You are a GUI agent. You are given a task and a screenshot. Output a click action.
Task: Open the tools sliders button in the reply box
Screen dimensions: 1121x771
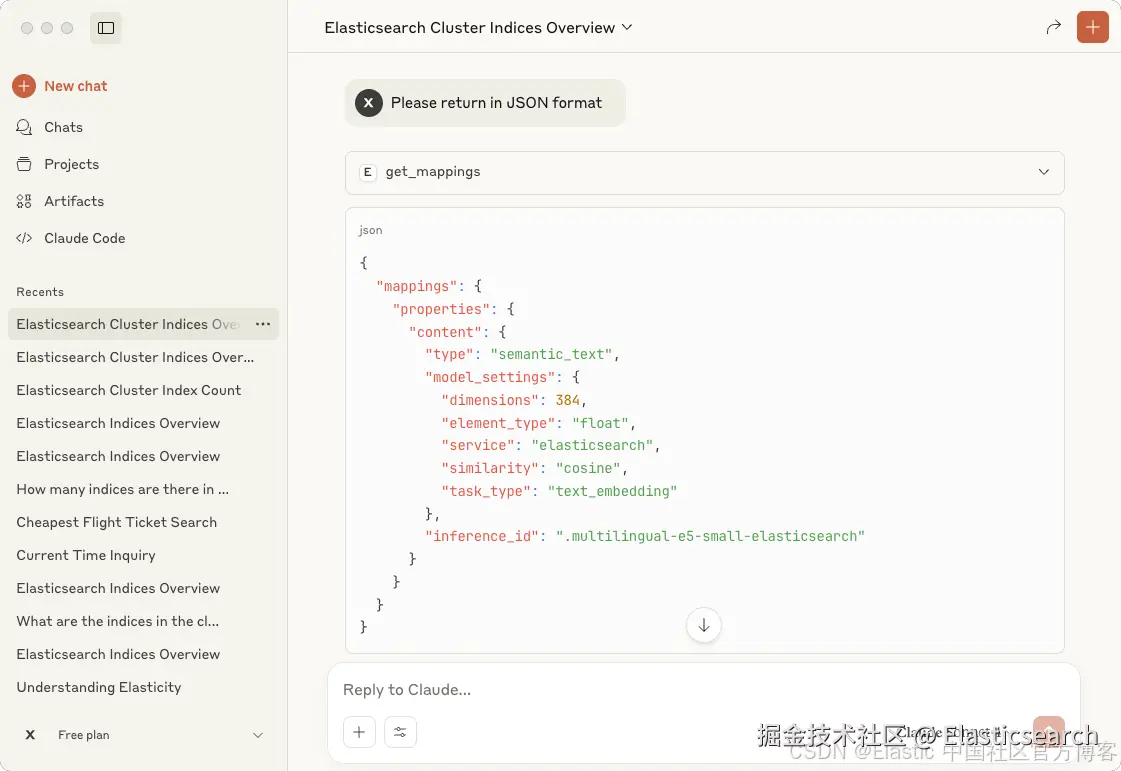[400, 732]
